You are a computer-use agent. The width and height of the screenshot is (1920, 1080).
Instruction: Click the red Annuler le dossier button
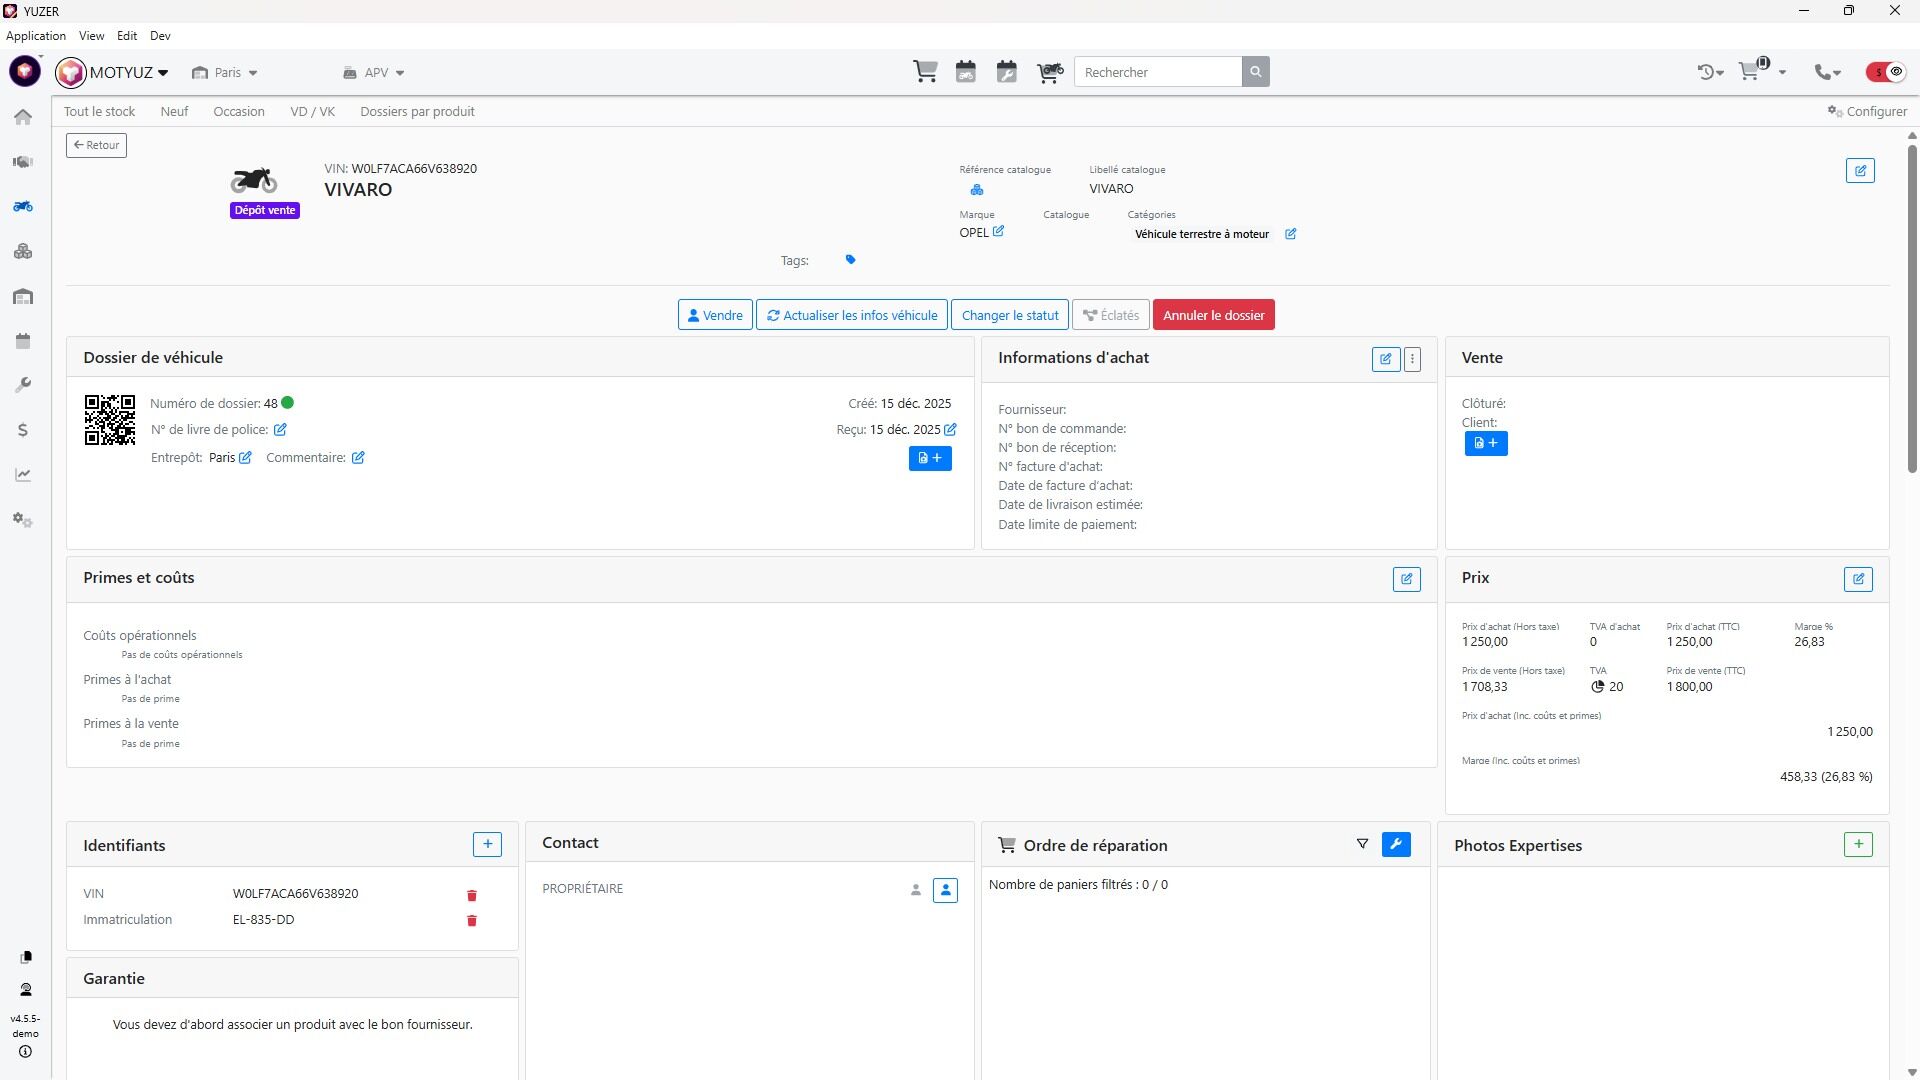(1213, 315)
